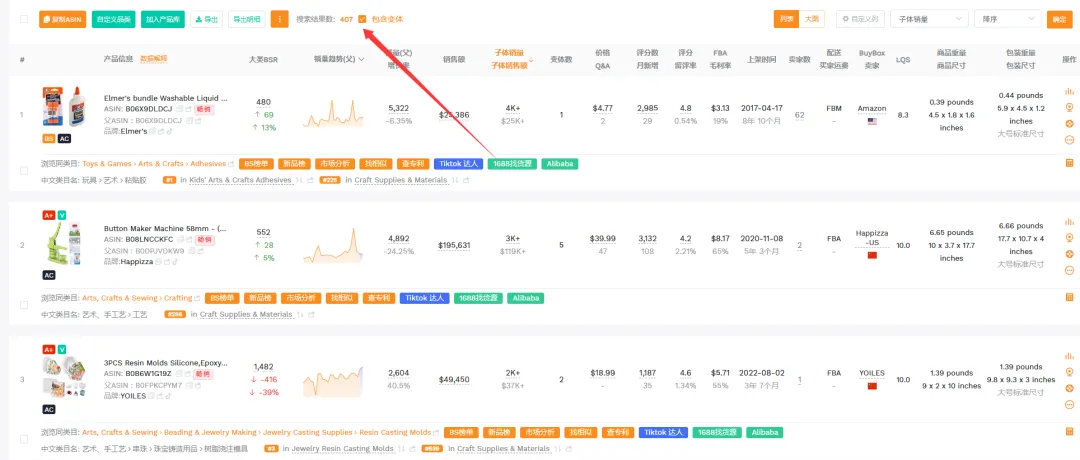The image size is (1080, 460).
Task: Click the location pin icon in Resin Molds row
Action: pyautogui.click(x=1070, y=372)
